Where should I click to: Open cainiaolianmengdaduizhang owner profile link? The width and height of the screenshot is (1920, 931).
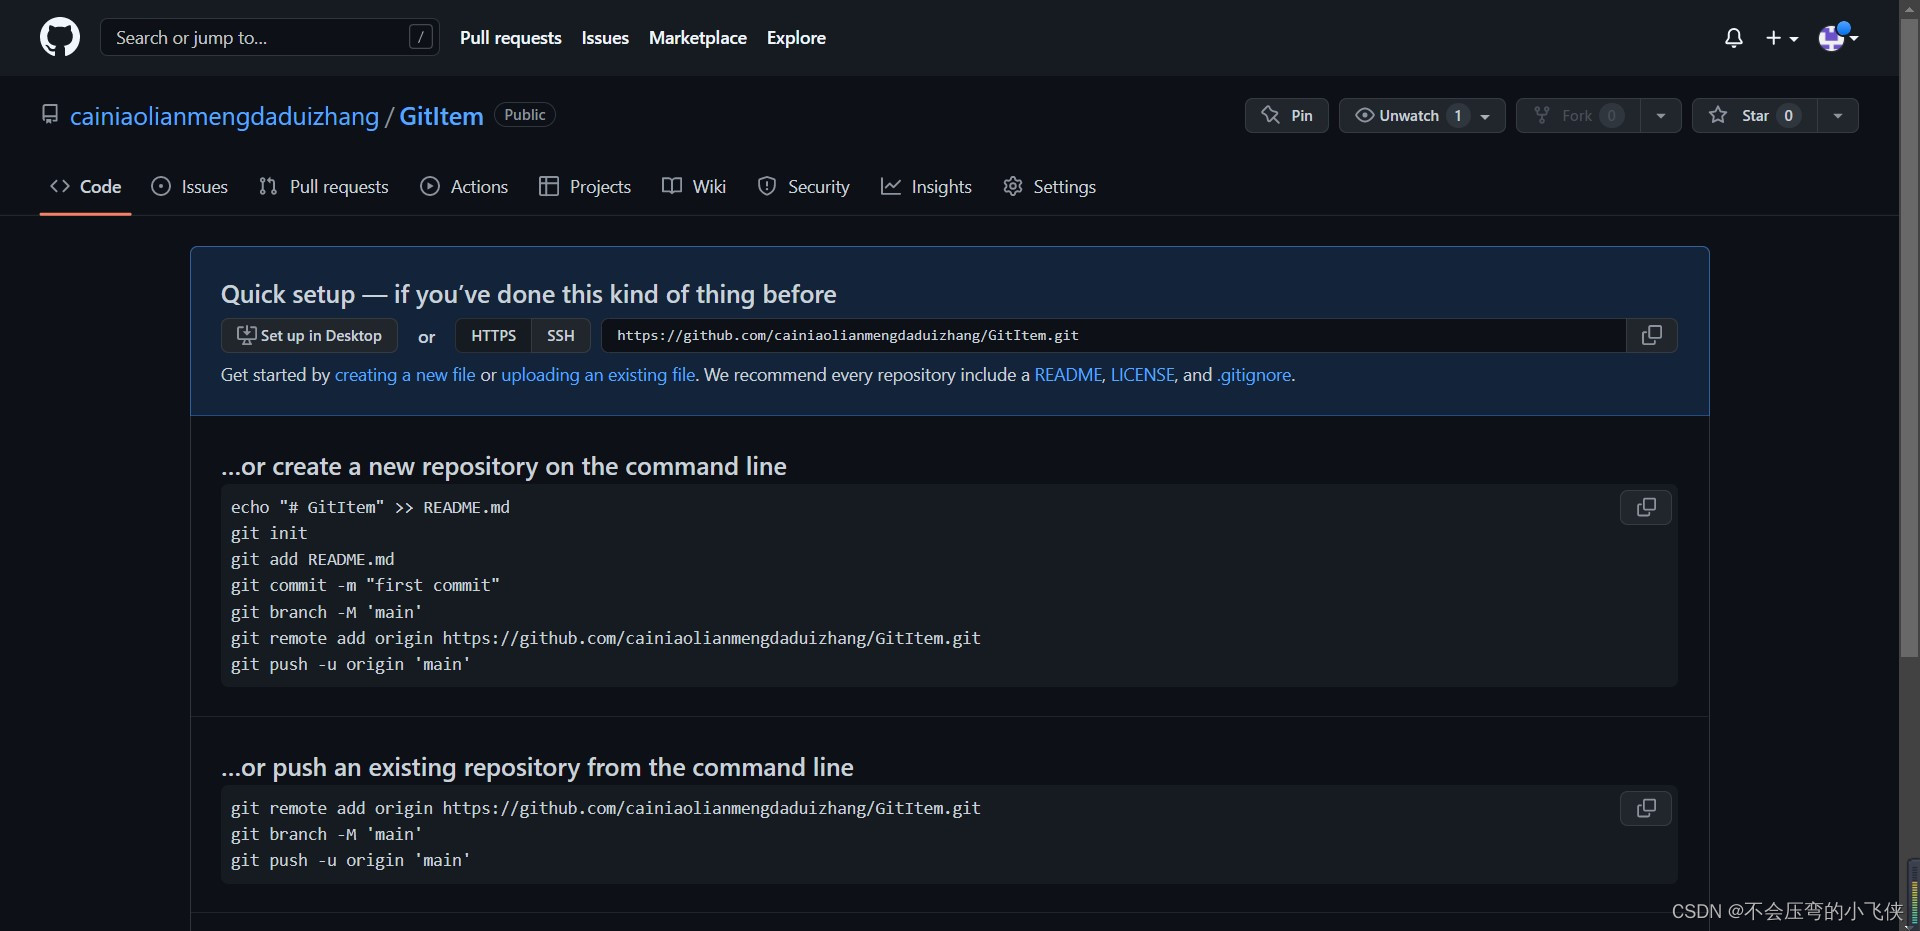(x=224, y=117)
